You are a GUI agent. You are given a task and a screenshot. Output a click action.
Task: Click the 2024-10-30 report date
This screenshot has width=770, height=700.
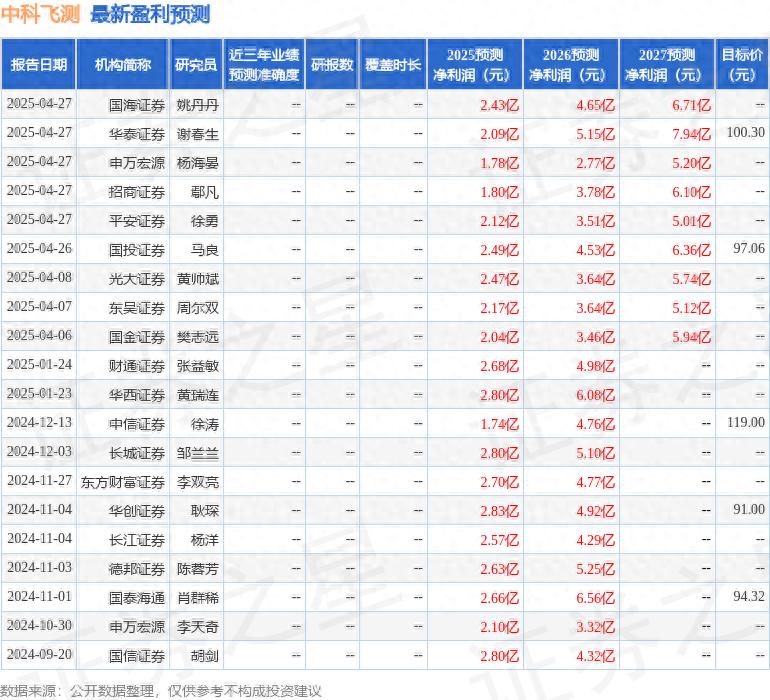click(x=39, y=625)
